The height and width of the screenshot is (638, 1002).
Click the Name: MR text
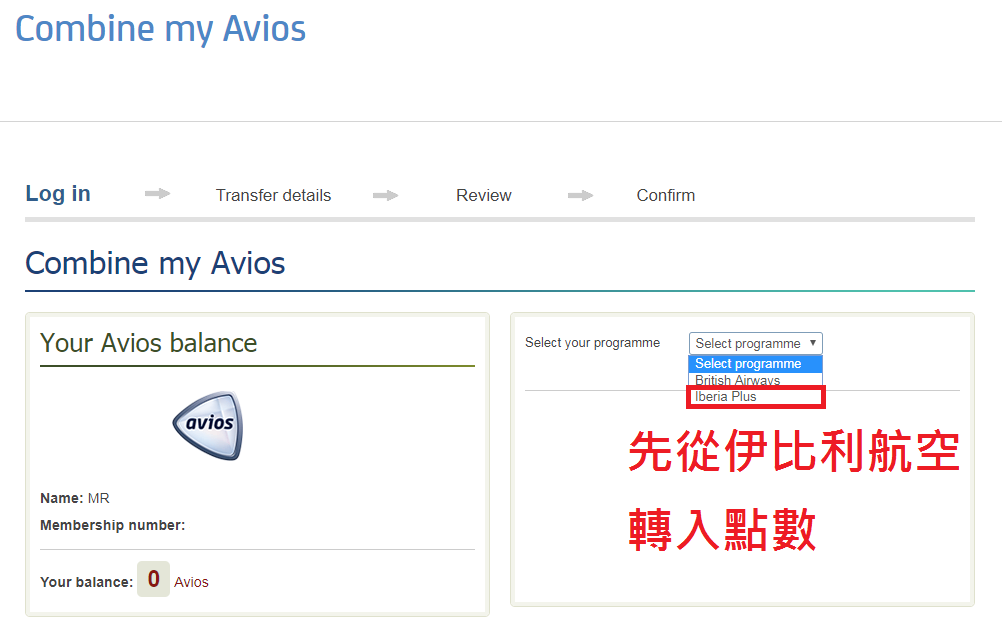click(x=75, y=498)
